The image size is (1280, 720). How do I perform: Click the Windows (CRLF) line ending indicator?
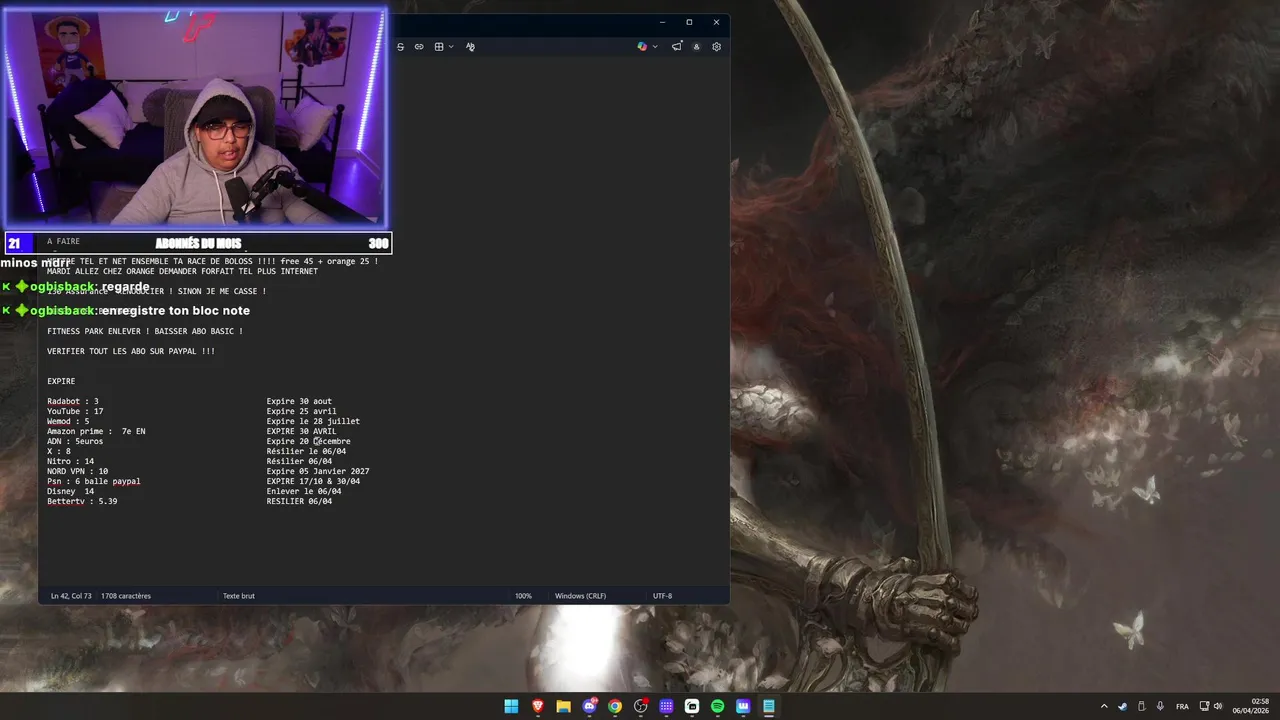pos(581,596)
